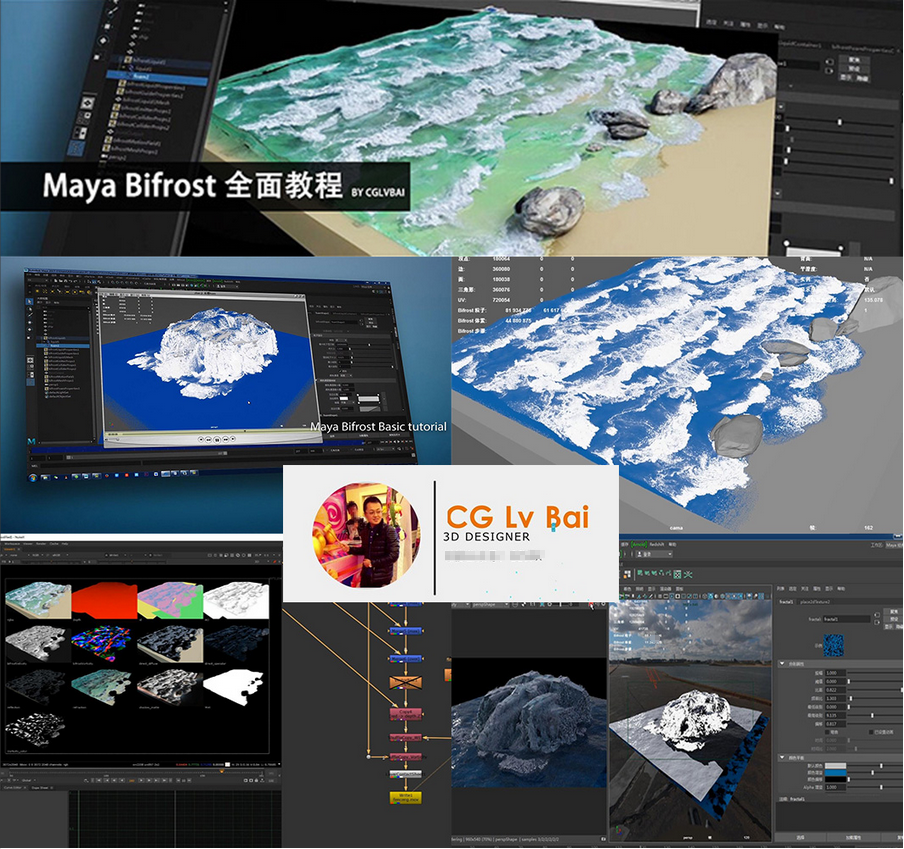
Task: Click the pink and green id pass thumbnail
Action: click(x=170, y=600)
